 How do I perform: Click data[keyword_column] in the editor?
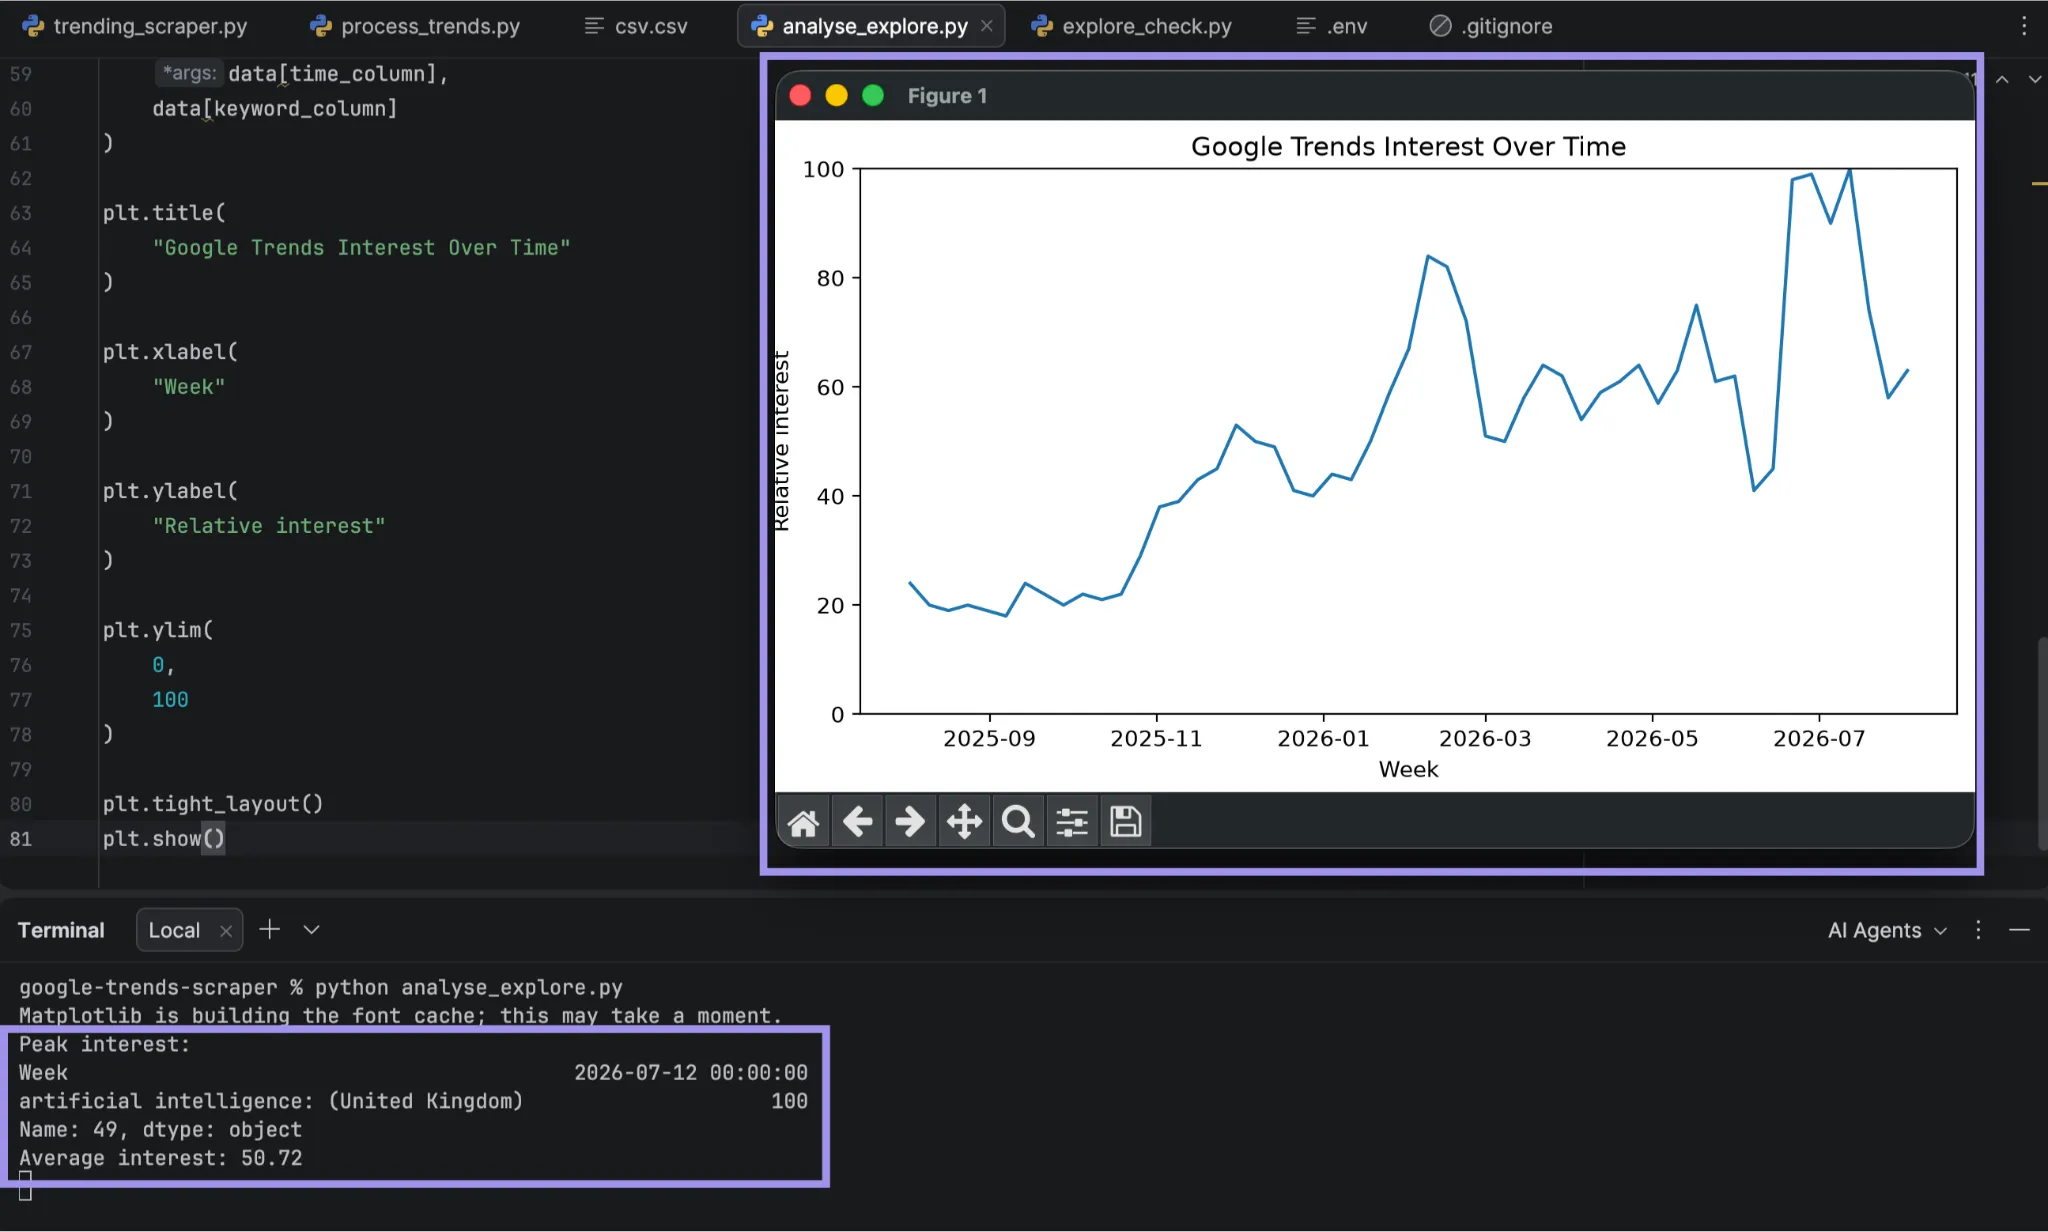click(x=275, y=109)
